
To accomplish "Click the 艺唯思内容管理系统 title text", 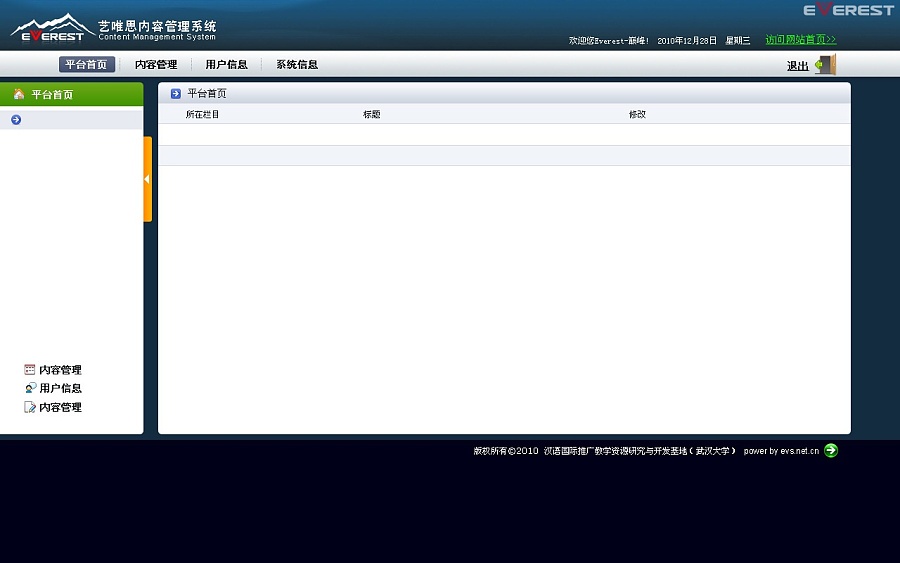I will tap(157, 26).
